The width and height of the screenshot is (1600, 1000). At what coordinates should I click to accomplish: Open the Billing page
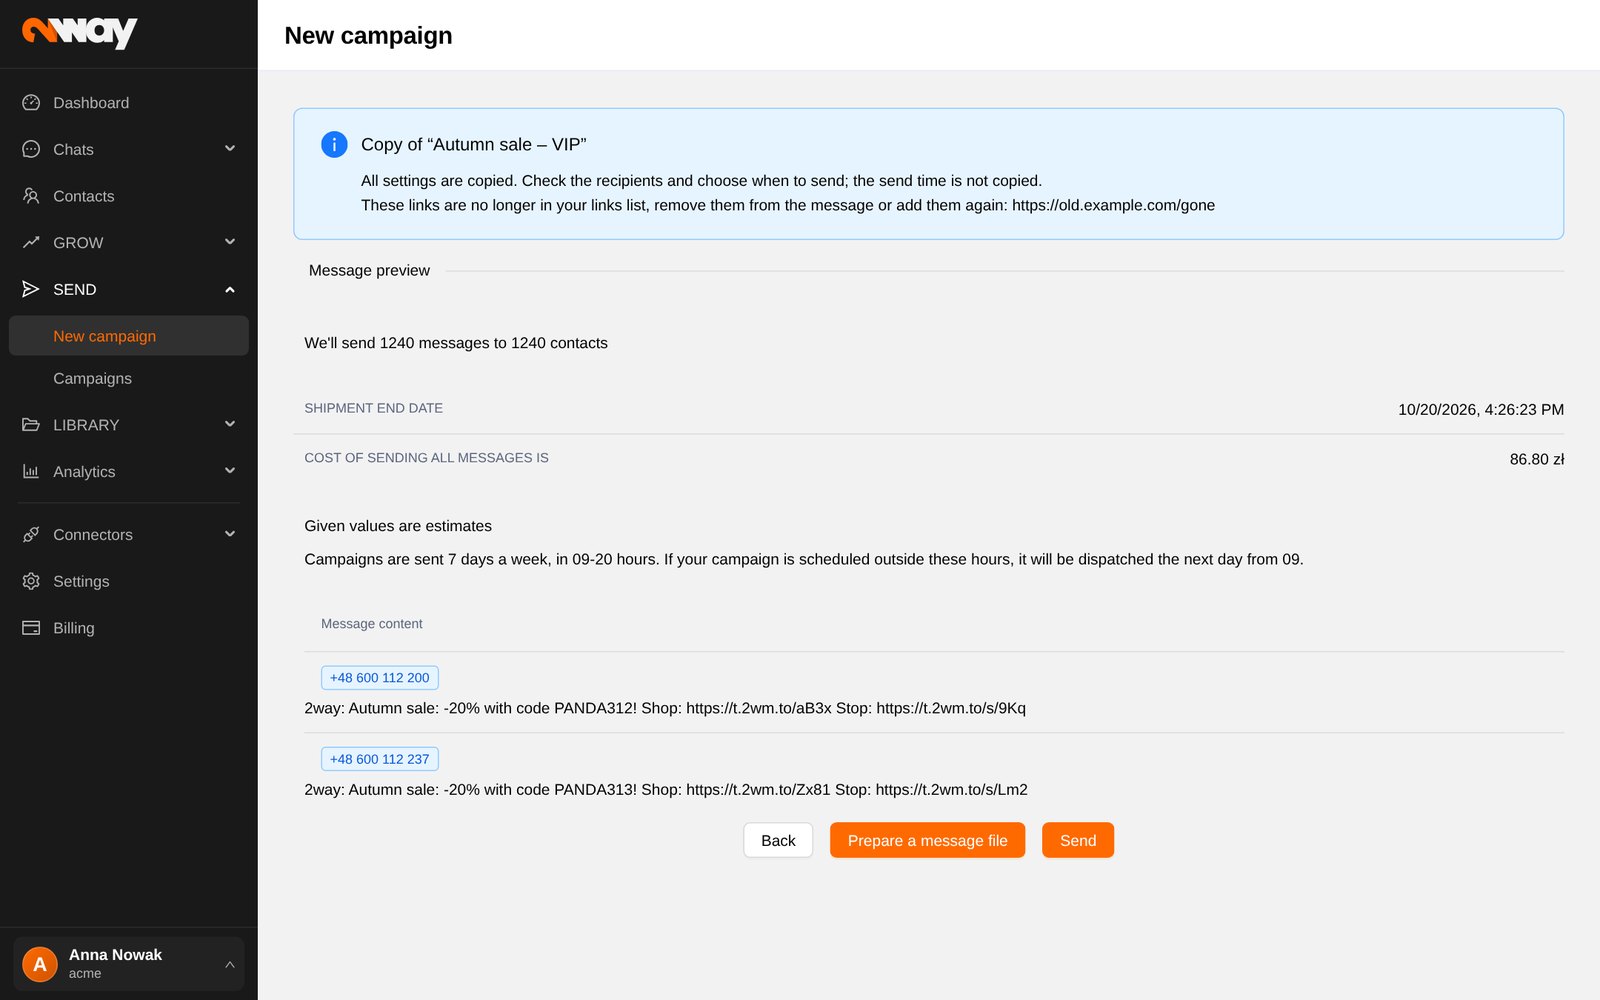point(129,628)
